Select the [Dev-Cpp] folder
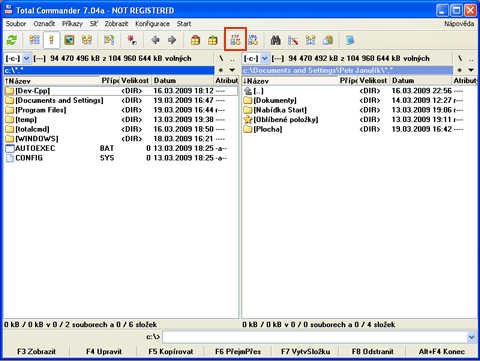Viewport: 480px width, 361px height. pos(121,91)
